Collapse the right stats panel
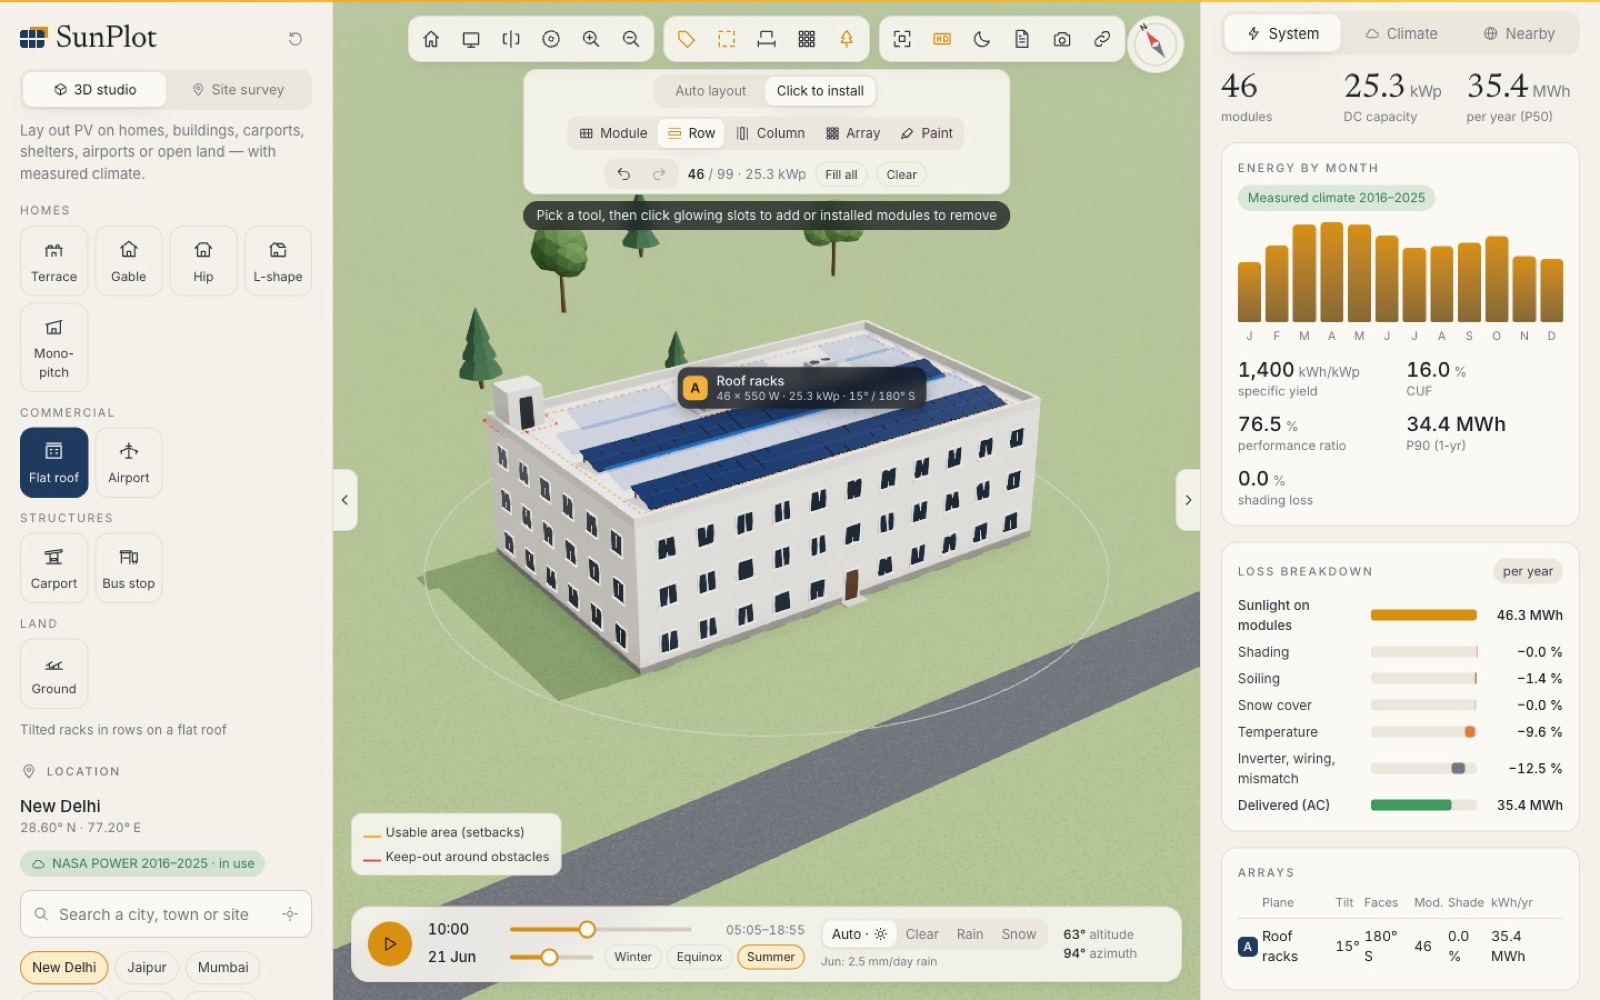This screenshot has height=1000, width=1600. 1188,500
